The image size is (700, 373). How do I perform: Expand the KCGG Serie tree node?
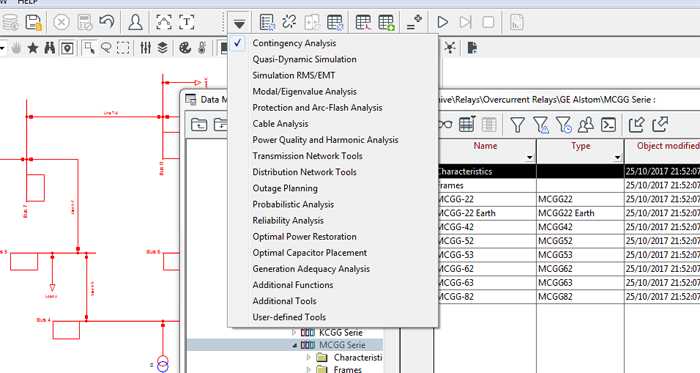(294, 332)
